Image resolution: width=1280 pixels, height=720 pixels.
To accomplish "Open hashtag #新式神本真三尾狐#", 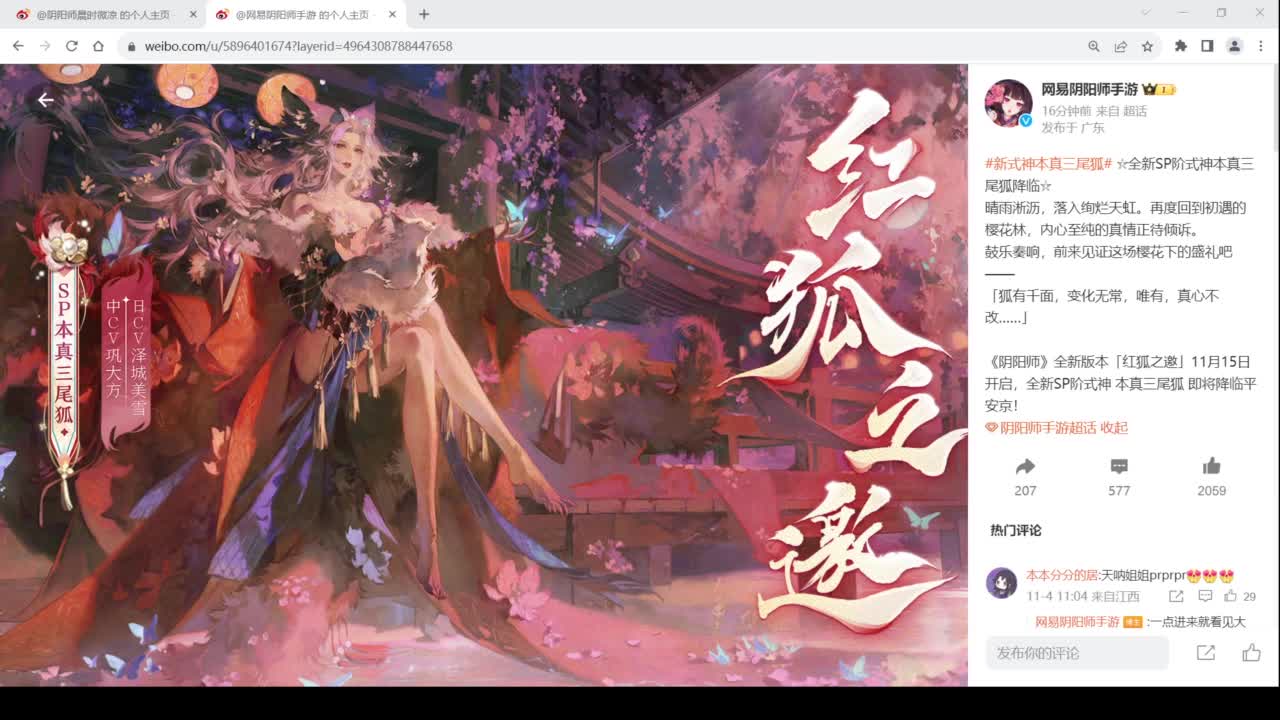I will coord(1048,164).
